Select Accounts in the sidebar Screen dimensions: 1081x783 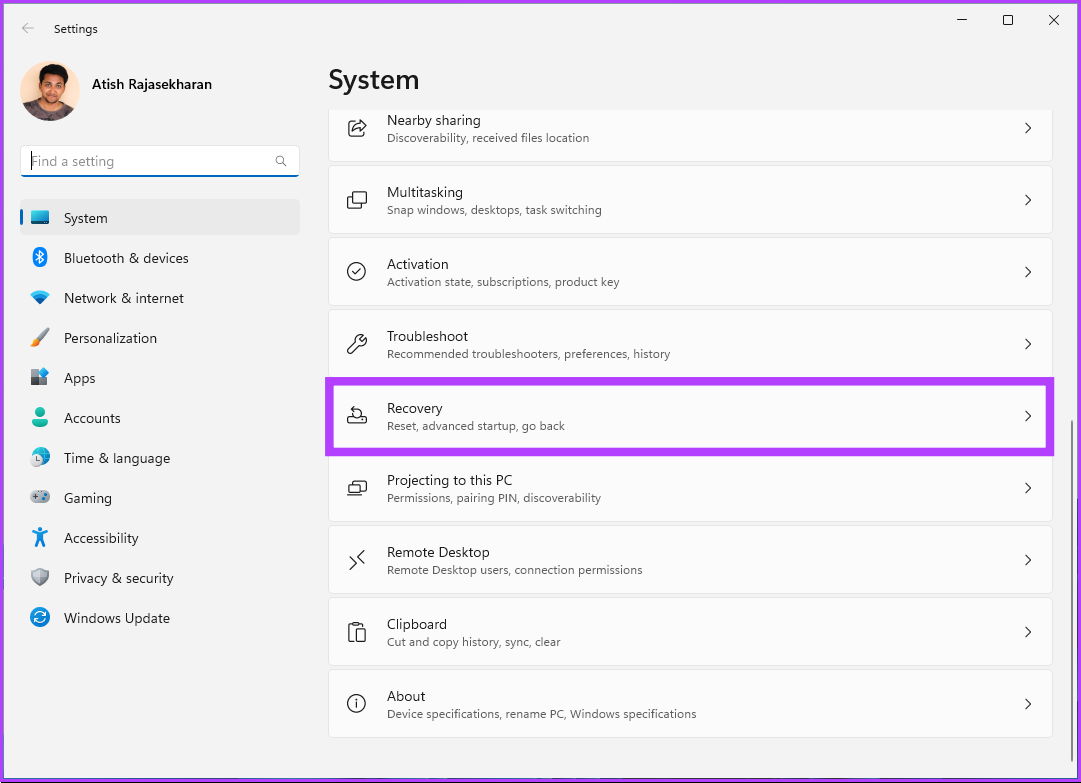tap(92, 418)
